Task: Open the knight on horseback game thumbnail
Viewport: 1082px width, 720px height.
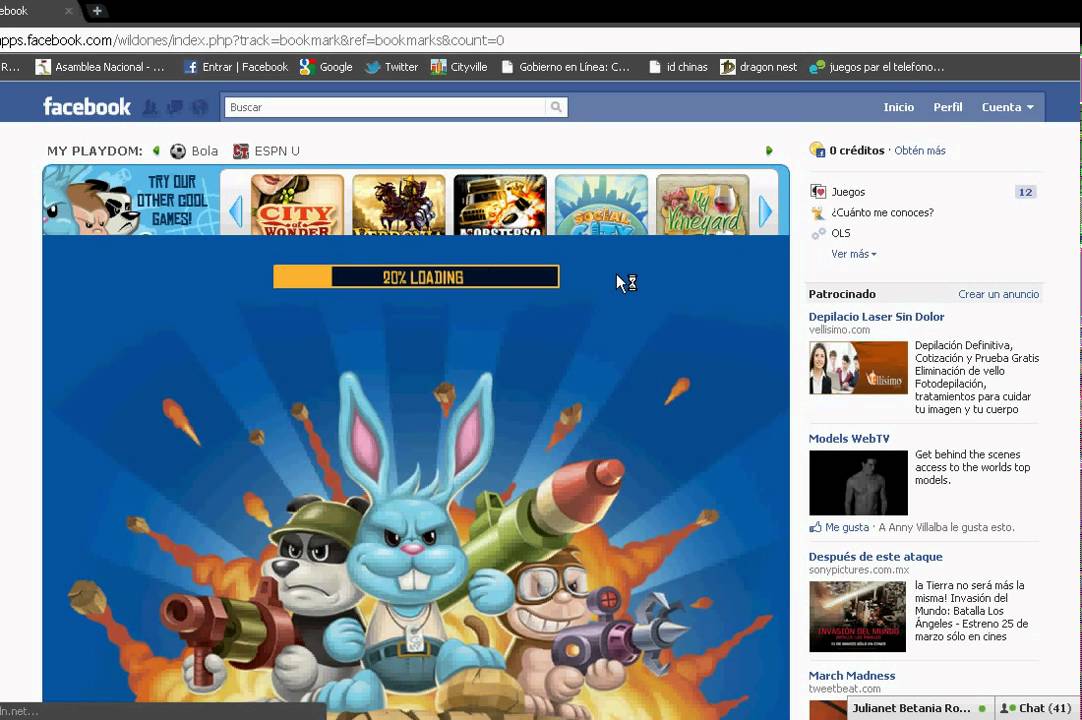Action: 399,205
